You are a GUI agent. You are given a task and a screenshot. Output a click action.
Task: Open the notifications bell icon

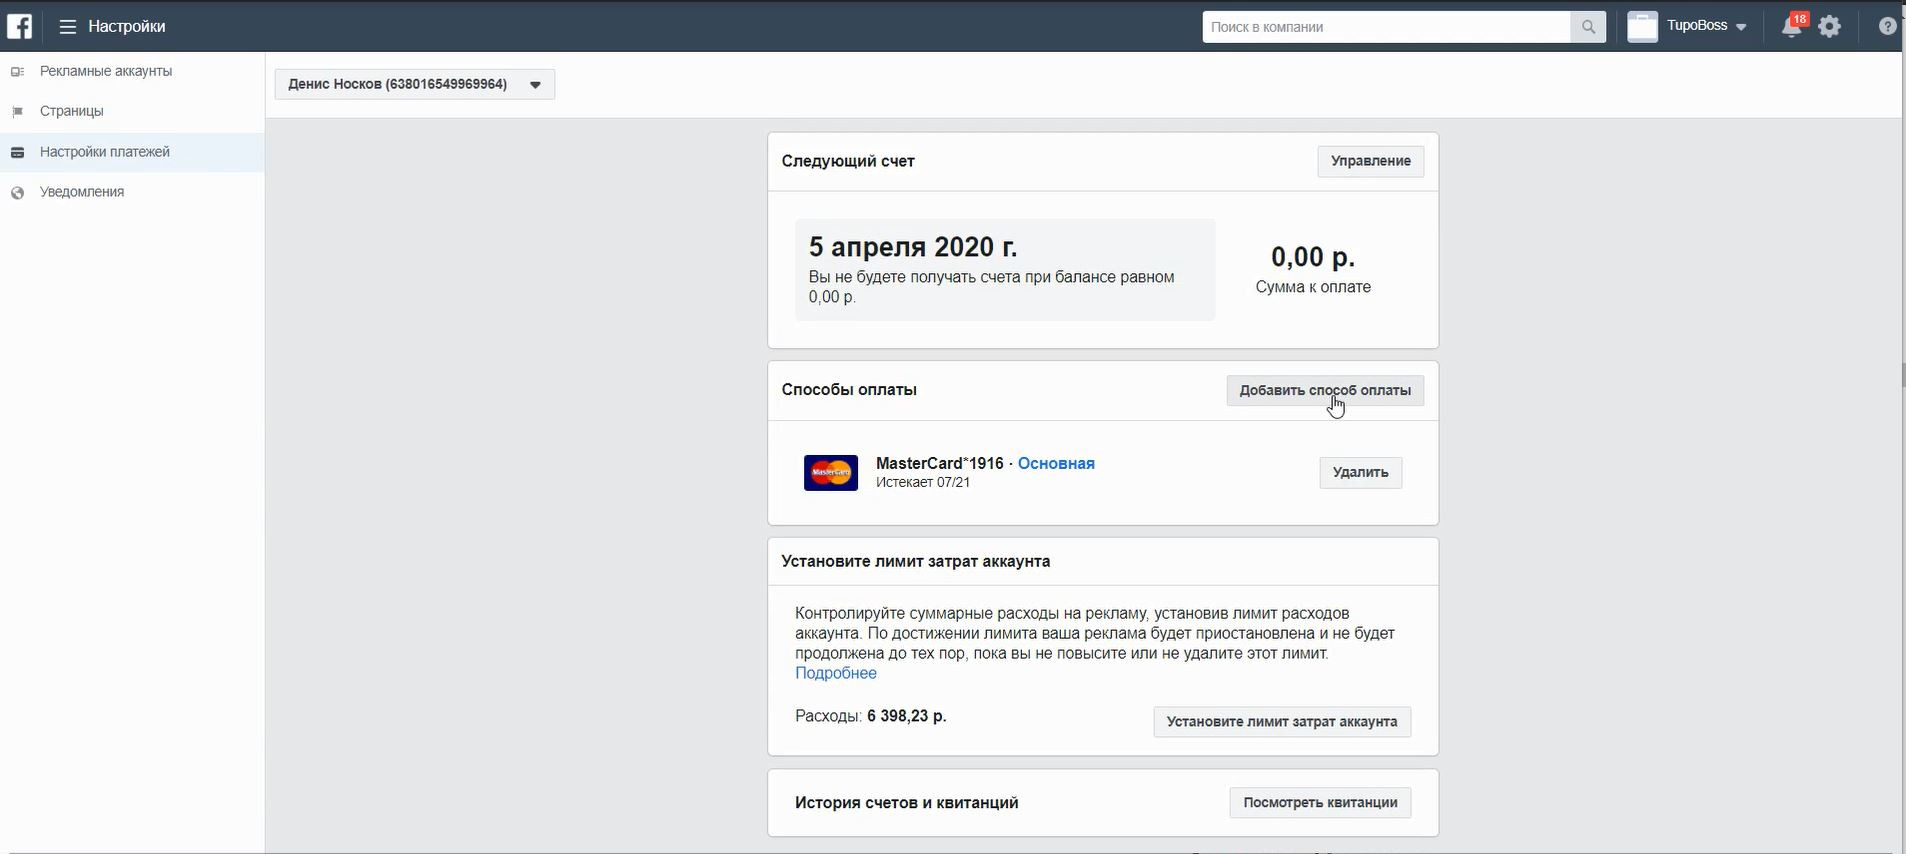coord(1791,27)
